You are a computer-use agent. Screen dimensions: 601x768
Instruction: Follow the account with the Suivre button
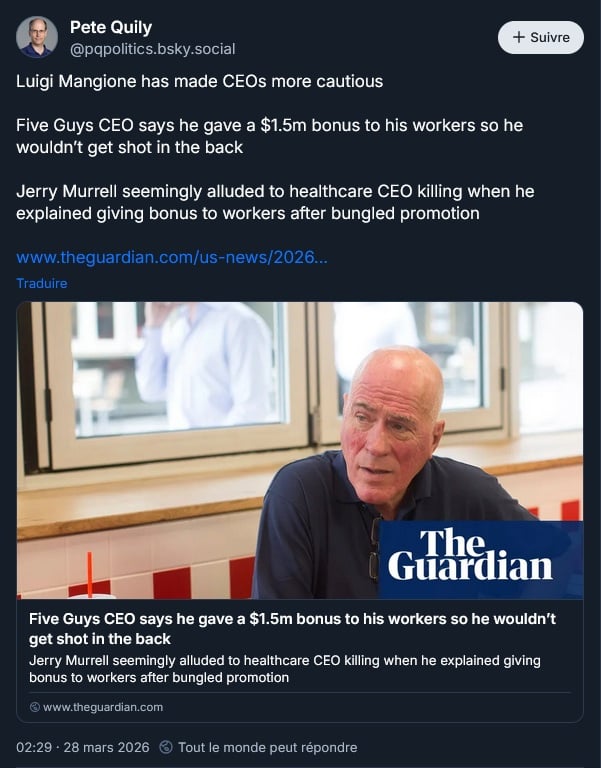pos(540,38)
